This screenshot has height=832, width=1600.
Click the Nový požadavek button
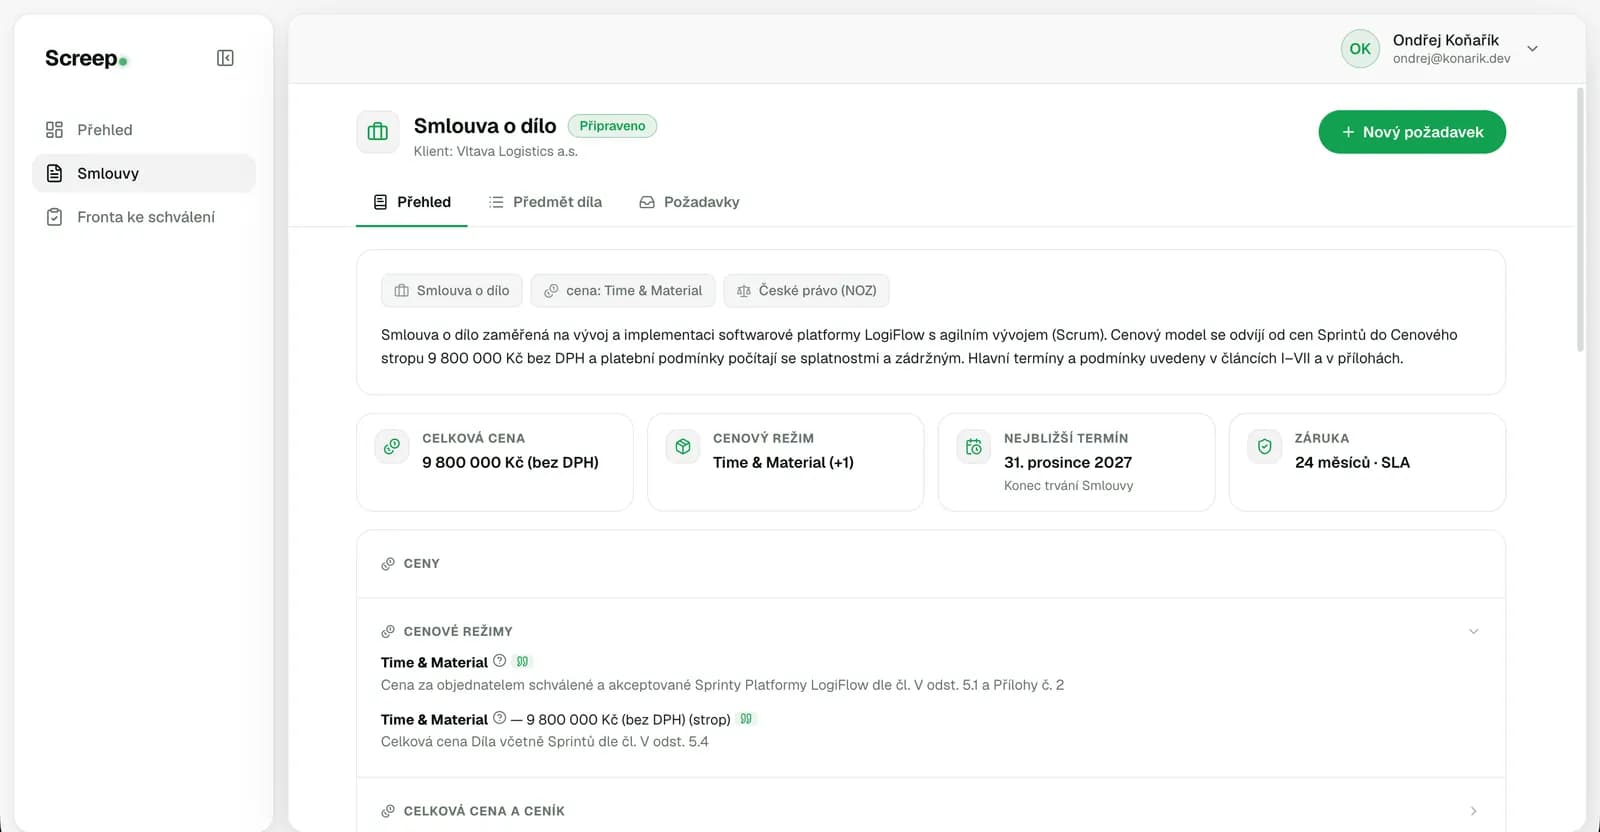(x=1412, y=132)
